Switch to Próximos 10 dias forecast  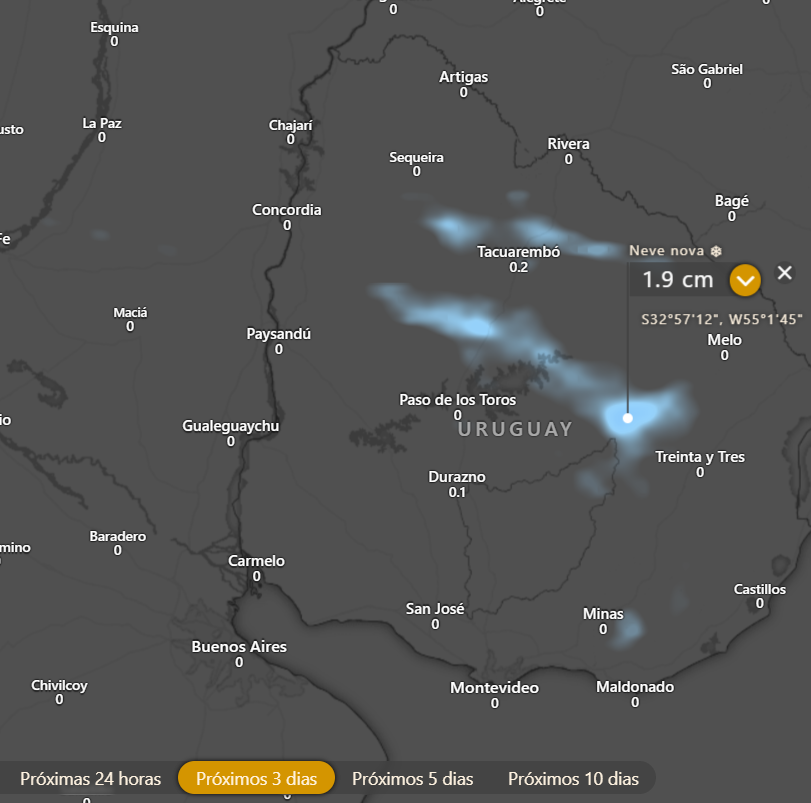(573, 779)
